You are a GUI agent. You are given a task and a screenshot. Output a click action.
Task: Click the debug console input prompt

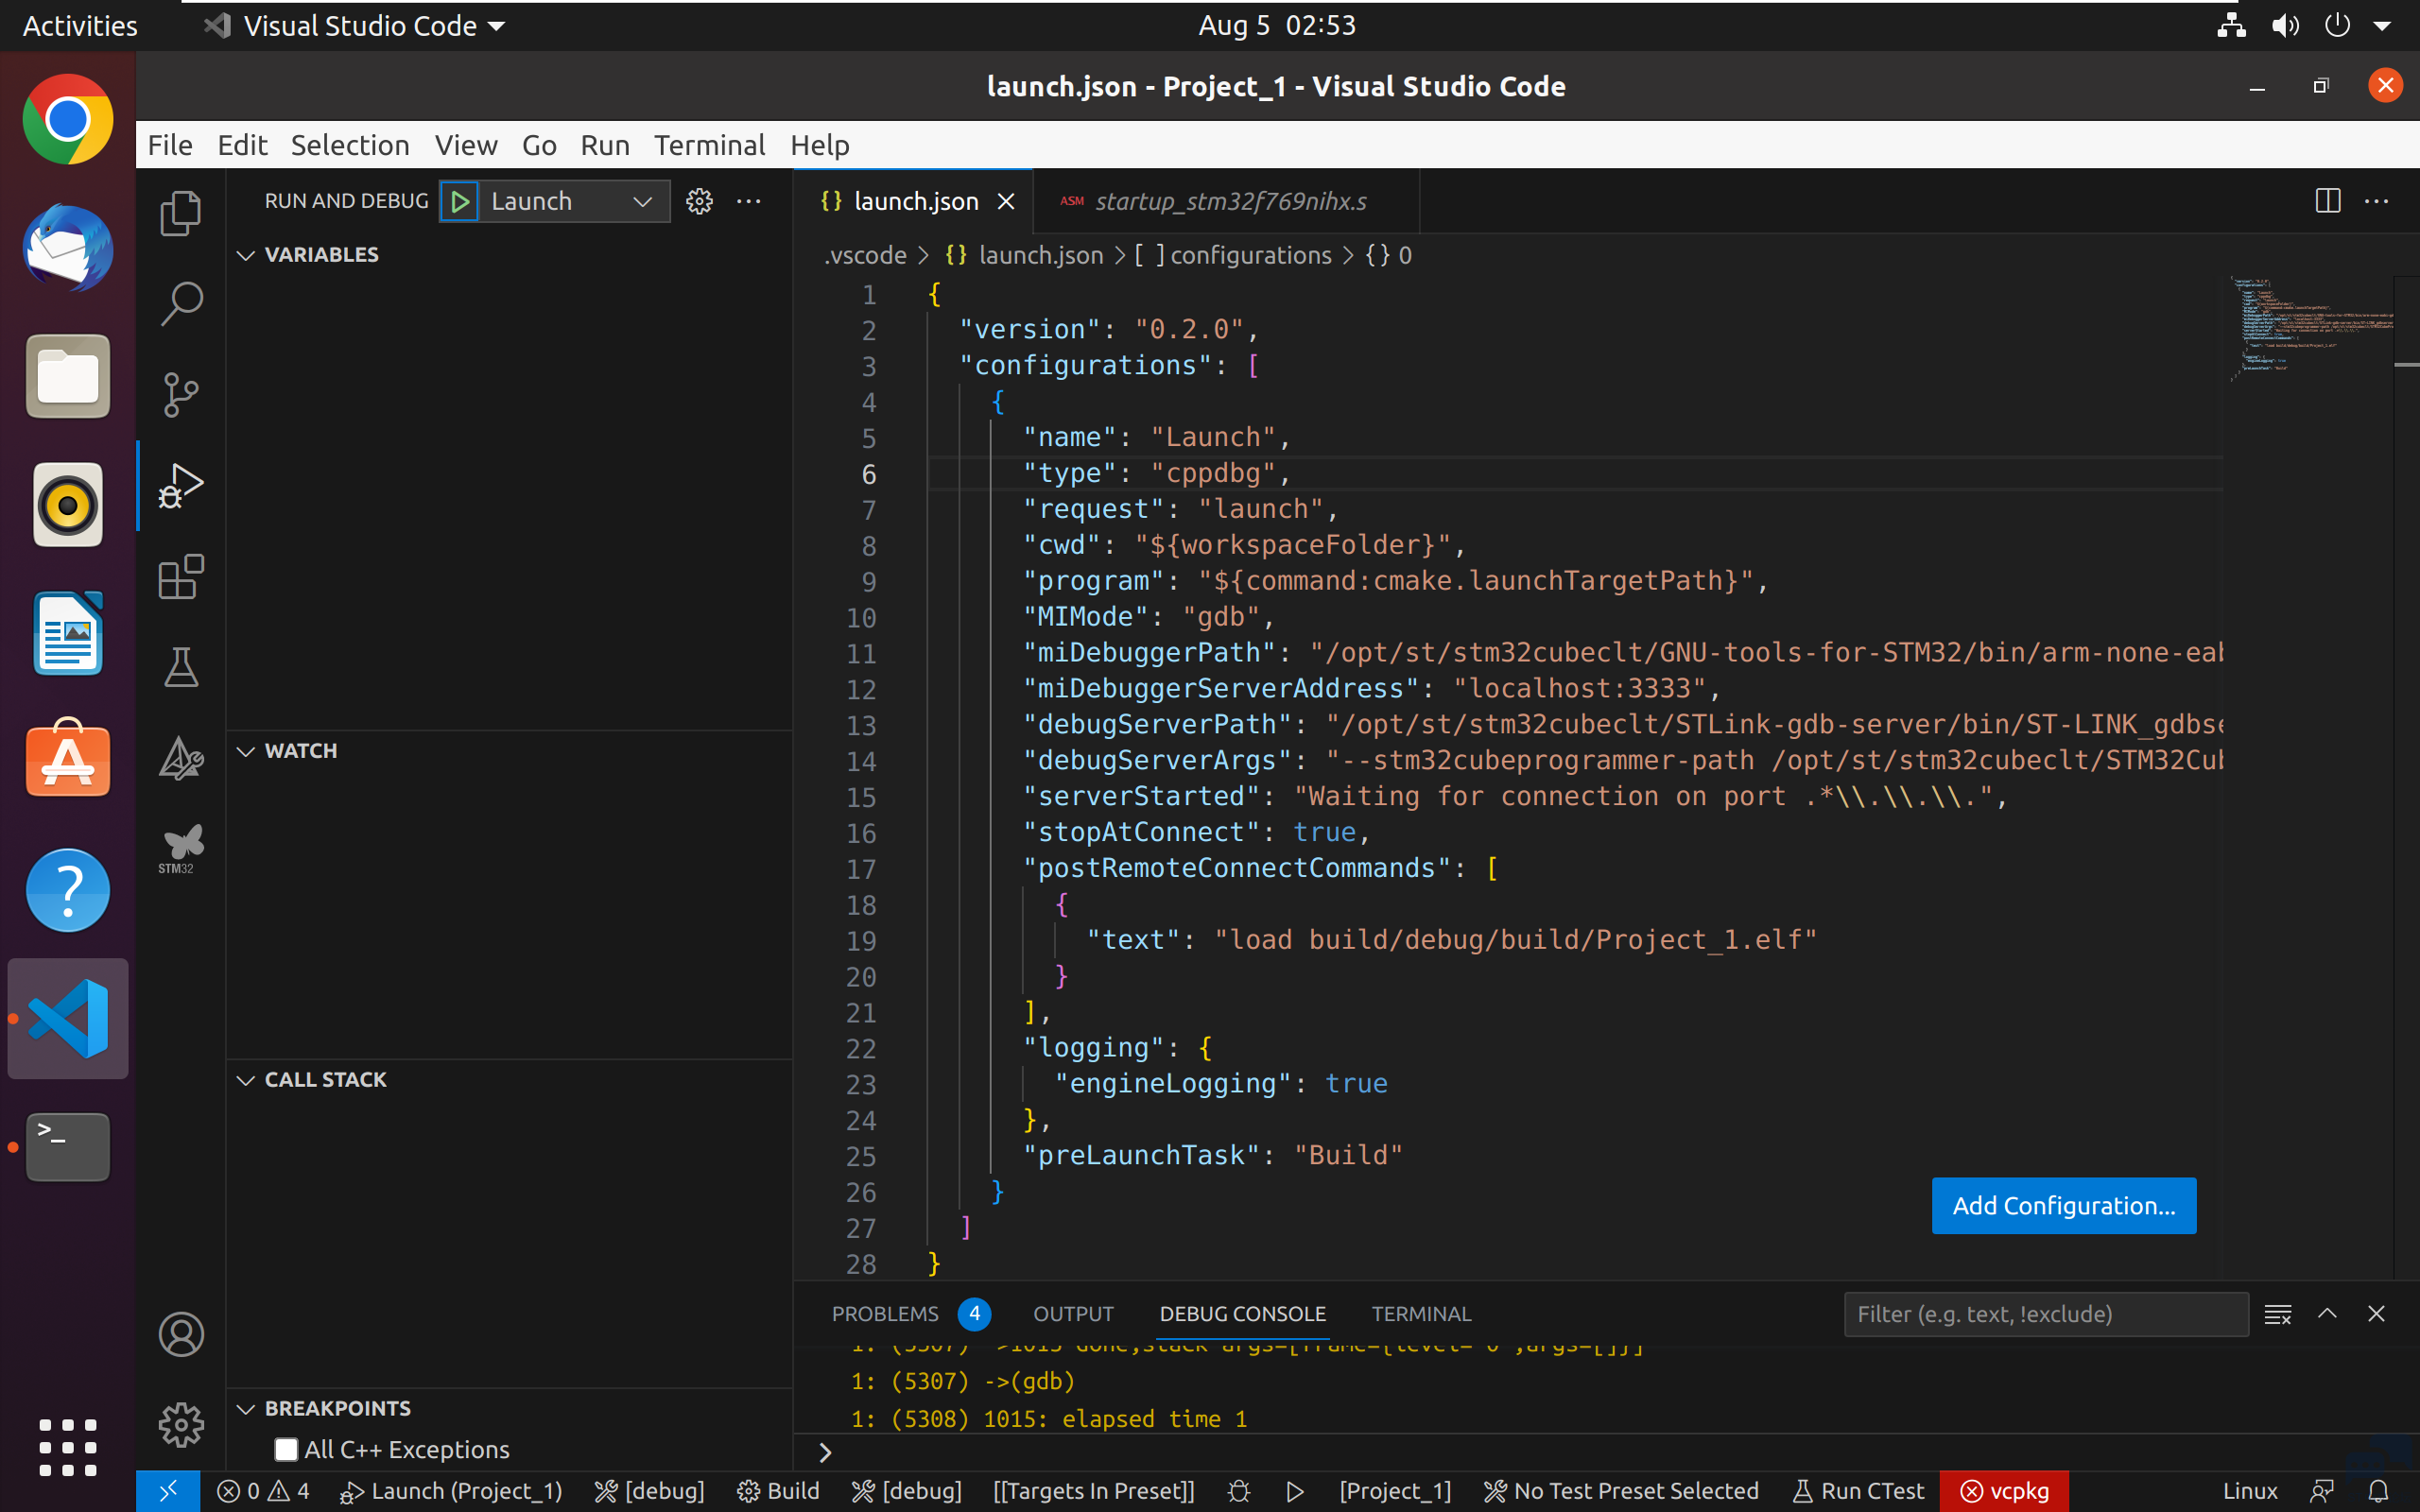point(1600,1452)
